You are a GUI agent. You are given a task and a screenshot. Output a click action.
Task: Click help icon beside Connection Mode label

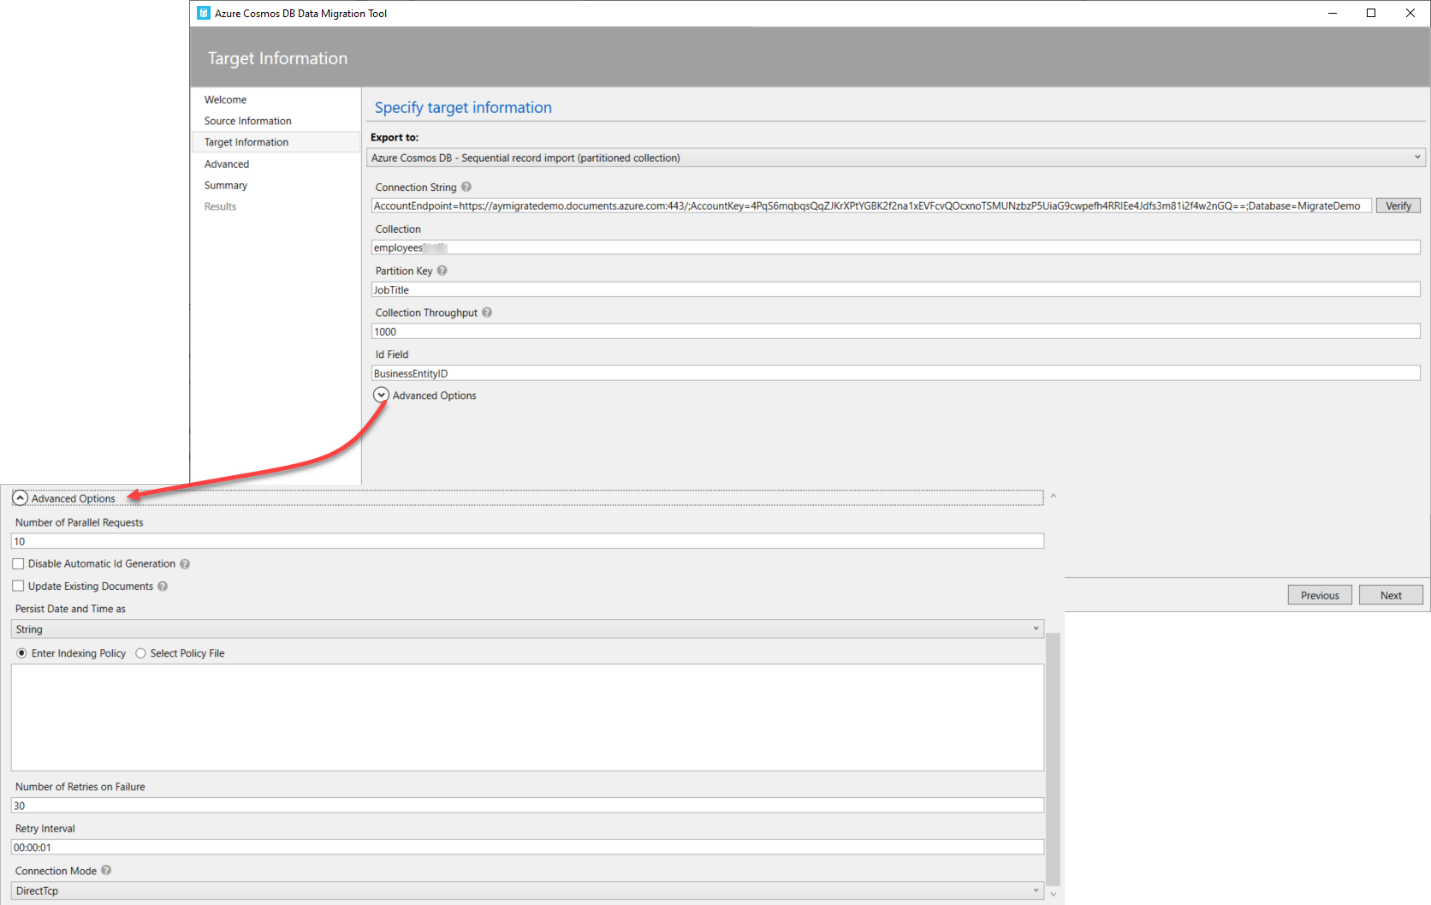(106, 871)
